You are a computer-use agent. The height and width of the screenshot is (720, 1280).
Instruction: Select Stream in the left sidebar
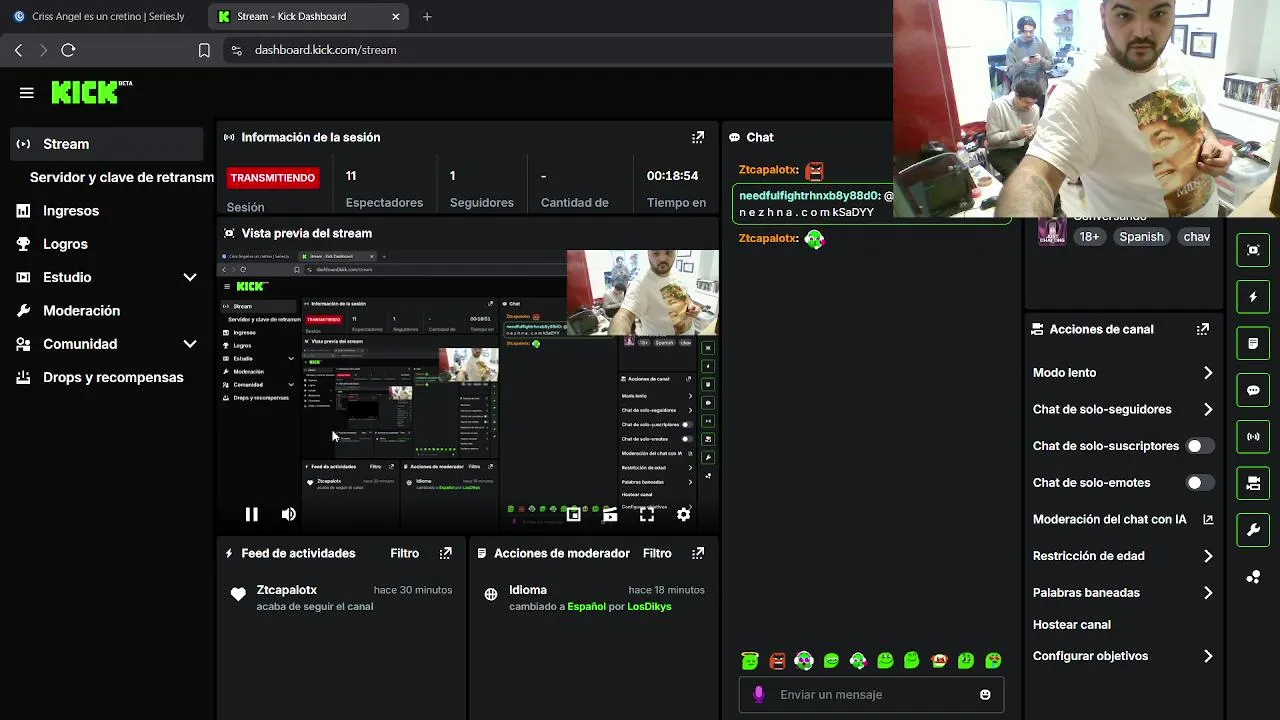107,144
